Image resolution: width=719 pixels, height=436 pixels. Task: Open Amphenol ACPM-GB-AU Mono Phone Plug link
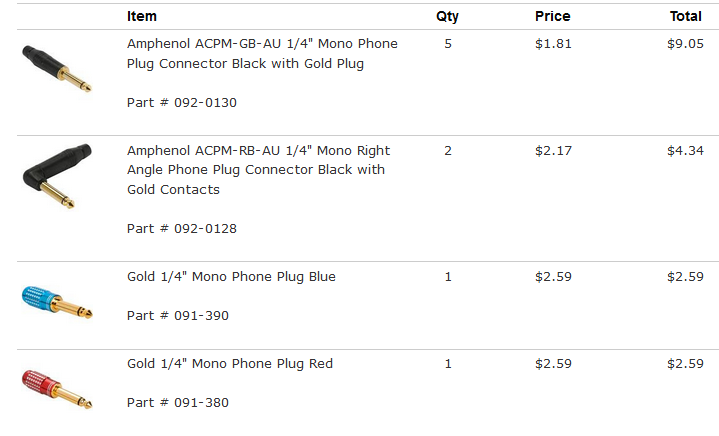pos(262,54)
